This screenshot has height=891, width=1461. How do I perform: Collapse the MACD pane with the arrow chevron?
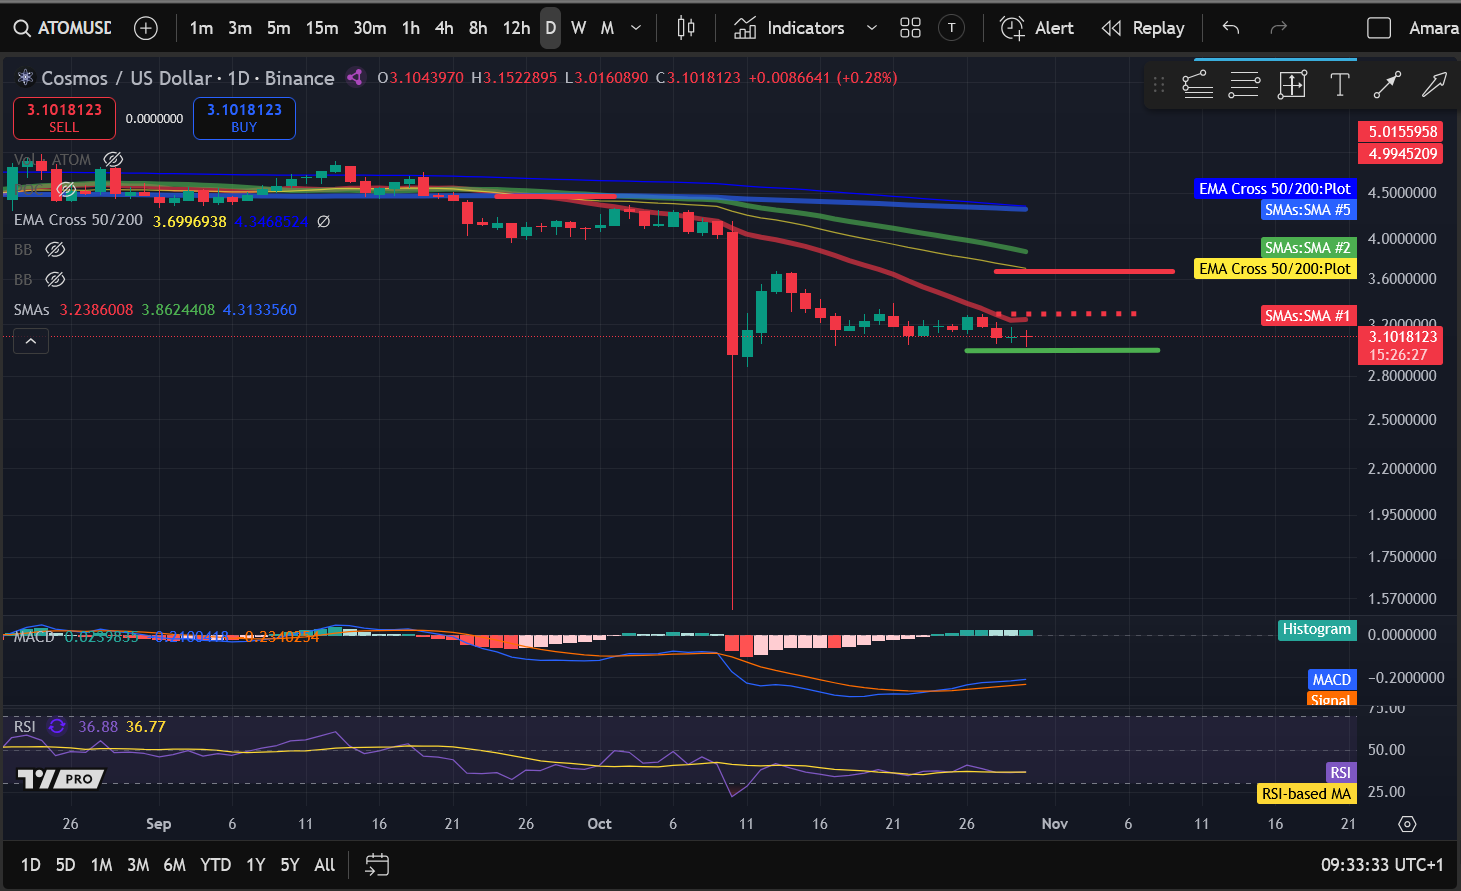(x=31, y=341)
